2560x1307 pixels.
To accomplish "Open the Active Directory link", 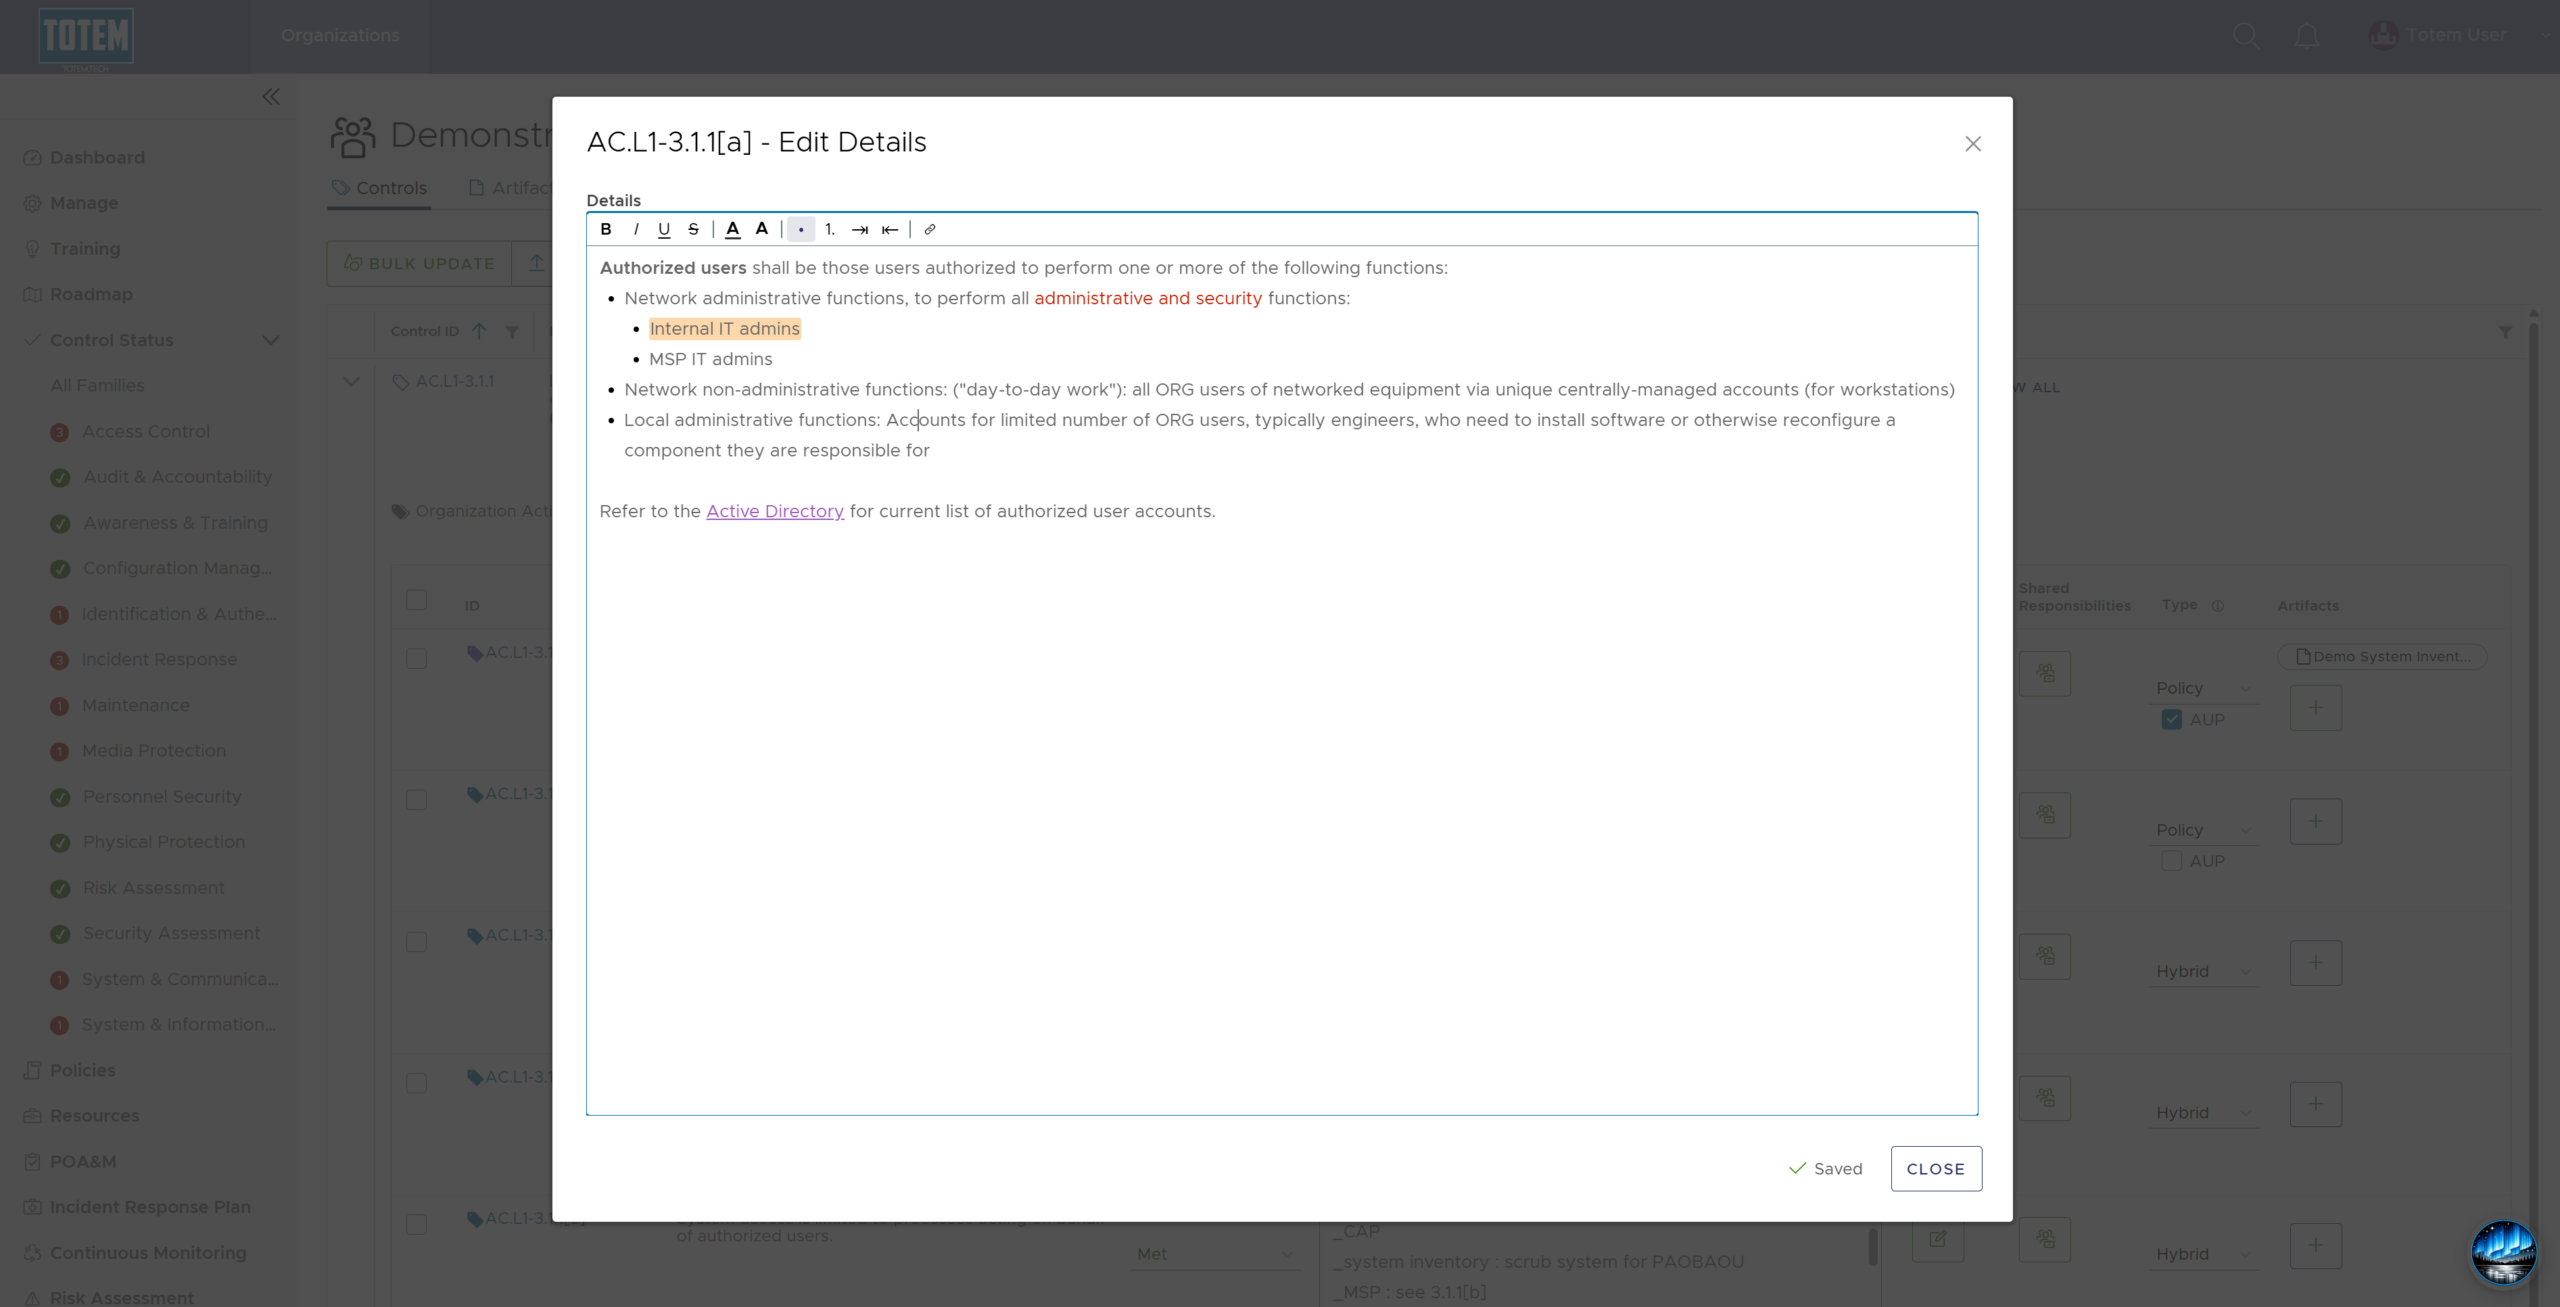I will coord(775,511).
